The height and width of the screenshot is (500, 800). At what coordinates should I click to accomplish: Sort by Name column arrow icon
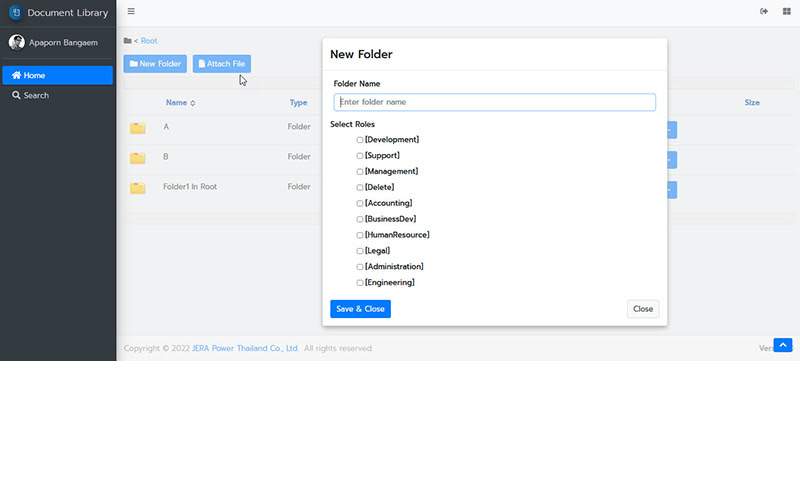click(x=193, y=103)
